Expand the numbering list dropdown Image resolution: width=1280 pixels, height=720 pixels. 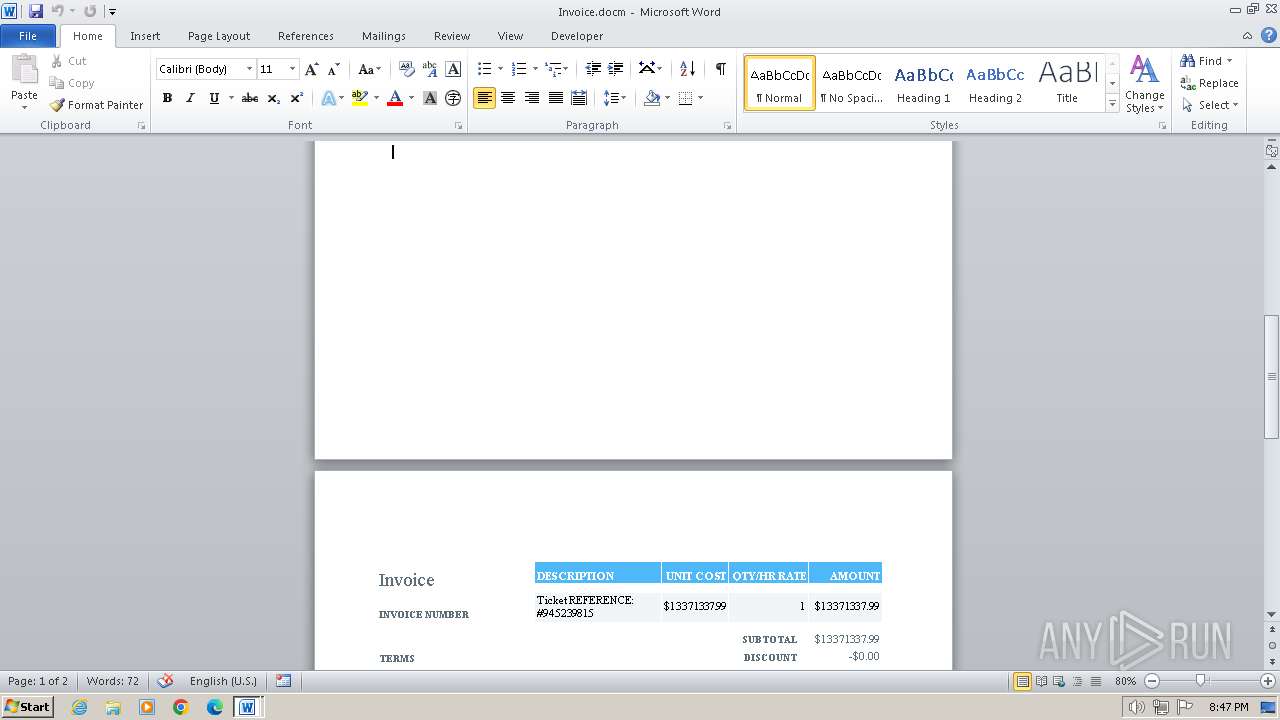(x=535, y=69)
